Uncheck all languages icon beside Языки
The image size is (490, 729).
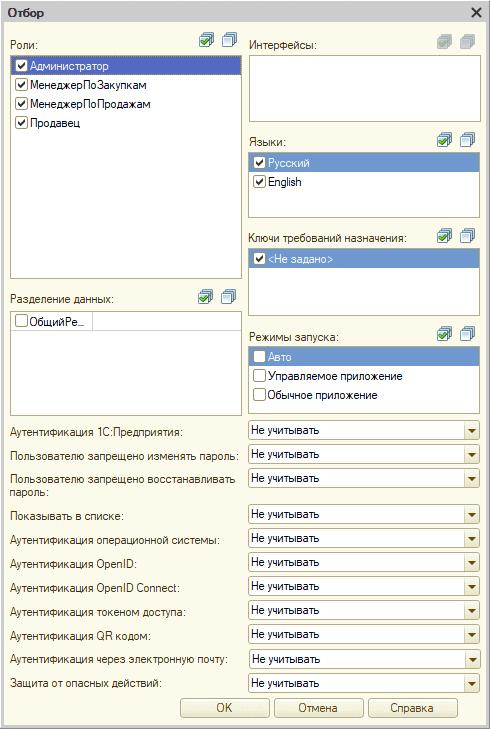(467, 139)
